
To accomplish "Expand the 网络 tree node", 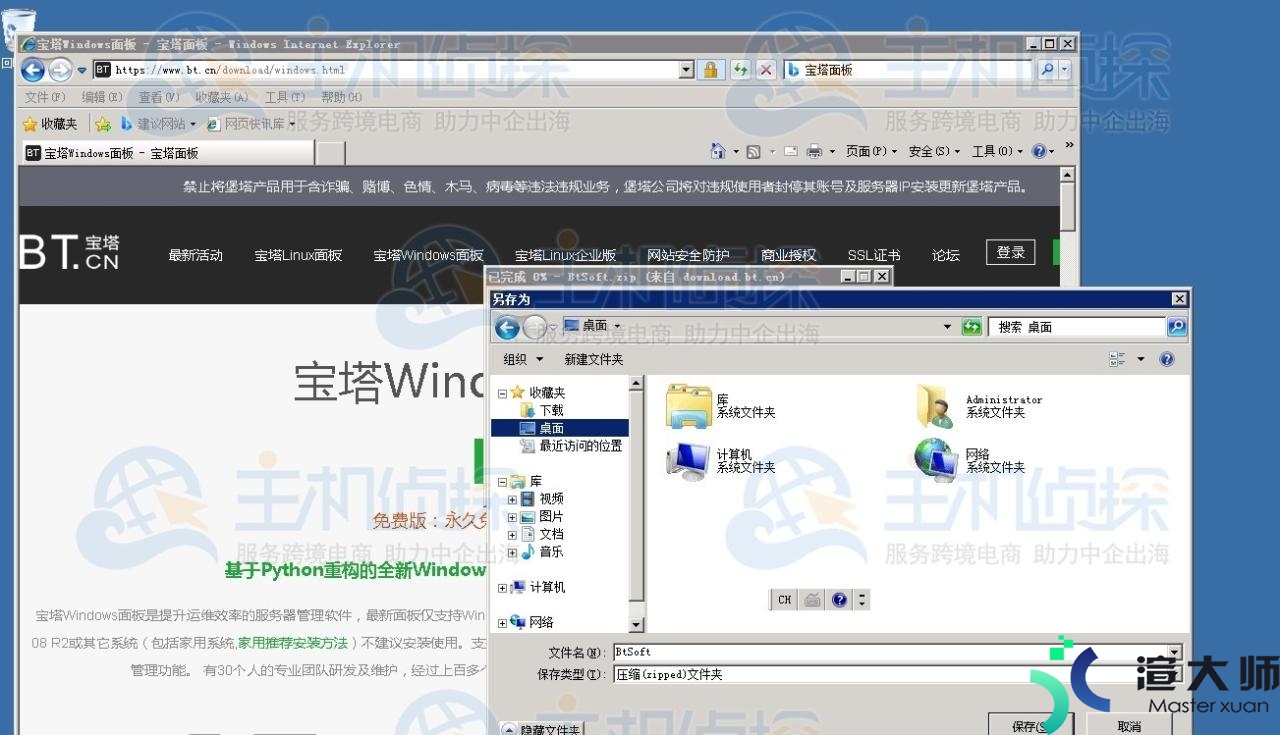I will pyautogui.click(x=502, y=623).
